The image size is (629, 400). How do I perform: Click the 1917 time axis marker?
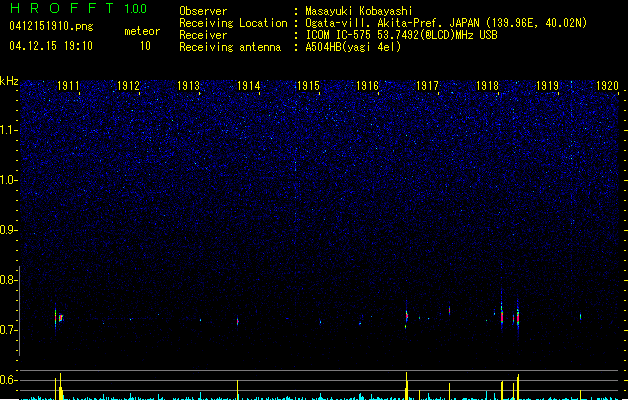428,86
